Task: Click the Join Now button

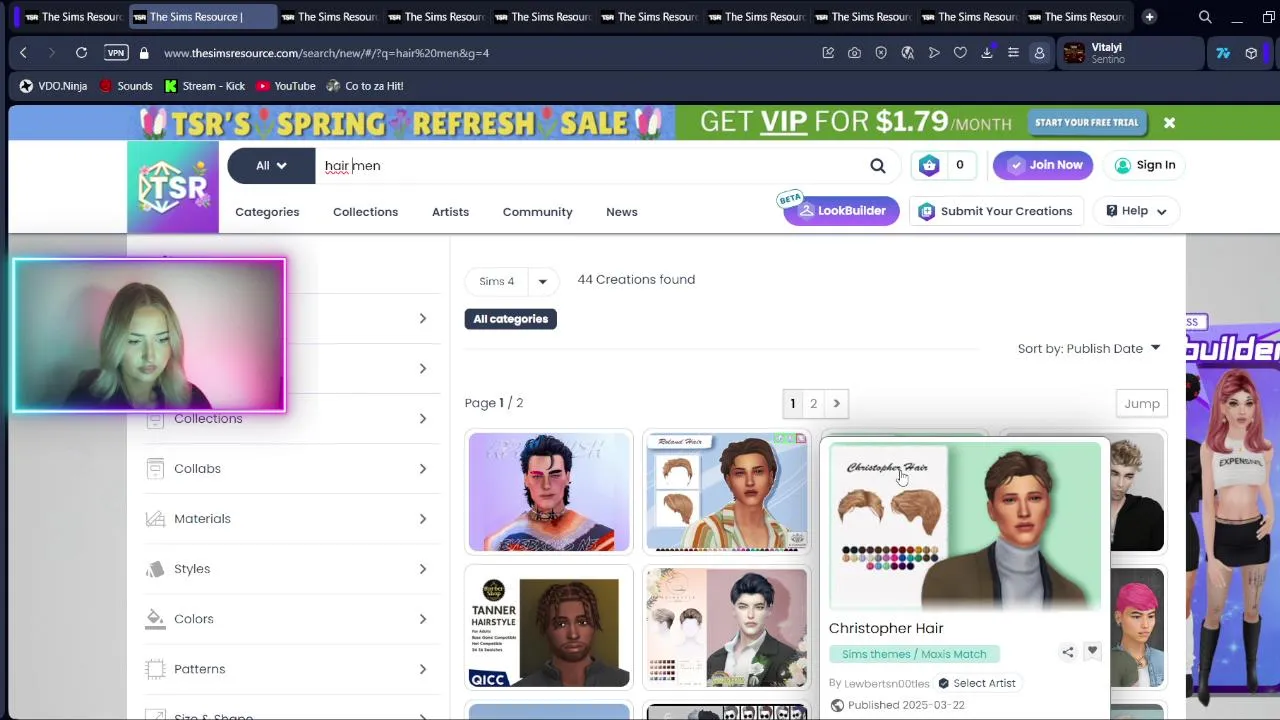Action: coord(1043,165)
